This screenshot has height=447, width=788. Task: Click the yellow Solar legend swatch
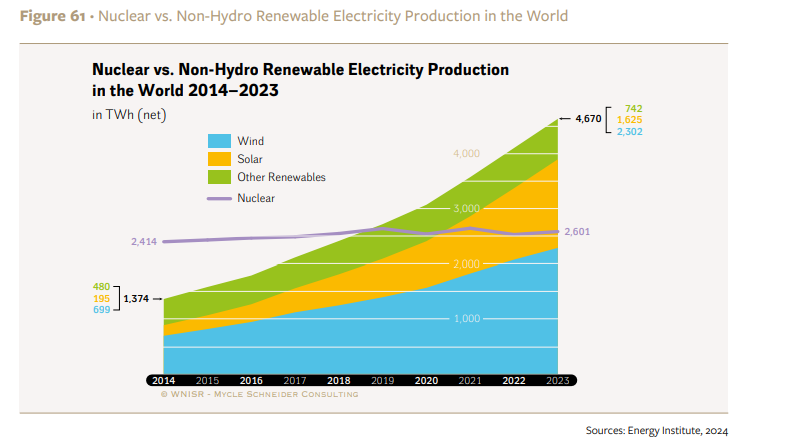219,159
